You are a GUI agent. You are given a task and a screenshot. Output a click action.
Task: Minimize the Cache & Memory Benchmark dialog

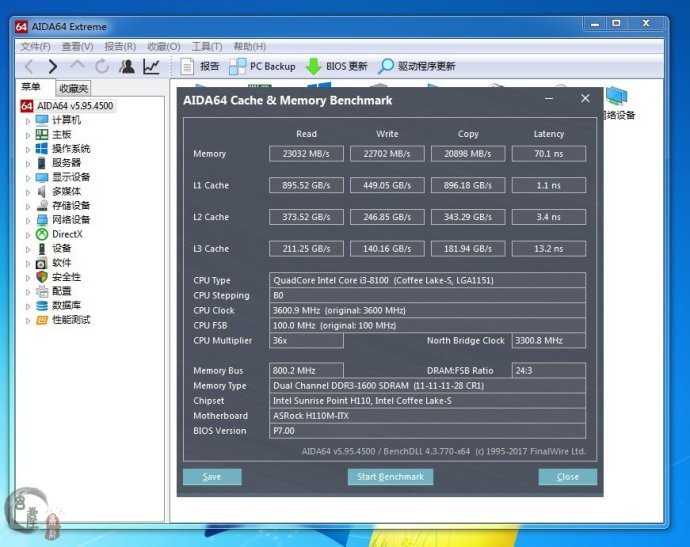click(x=549, y=99)
